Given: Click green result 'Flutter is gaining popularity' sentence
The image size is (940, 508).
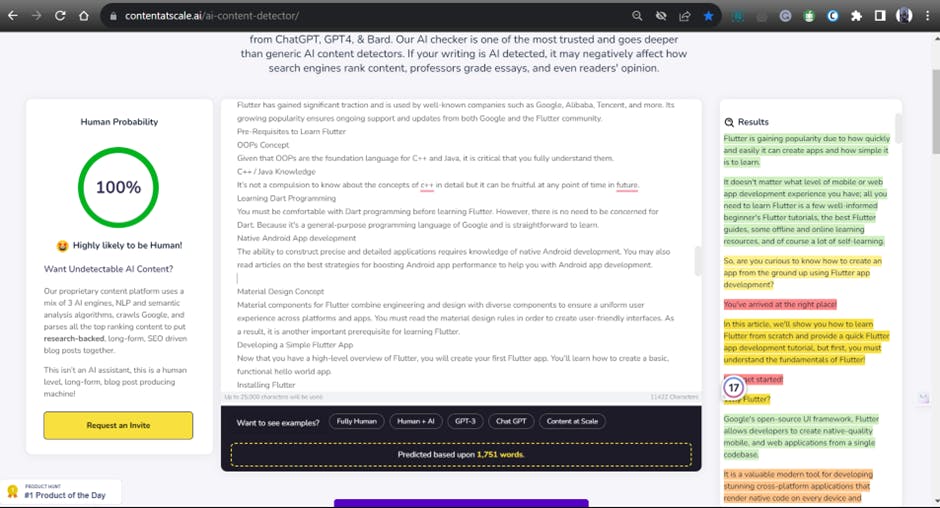Looking at the screenshot, I should [806, 151].
